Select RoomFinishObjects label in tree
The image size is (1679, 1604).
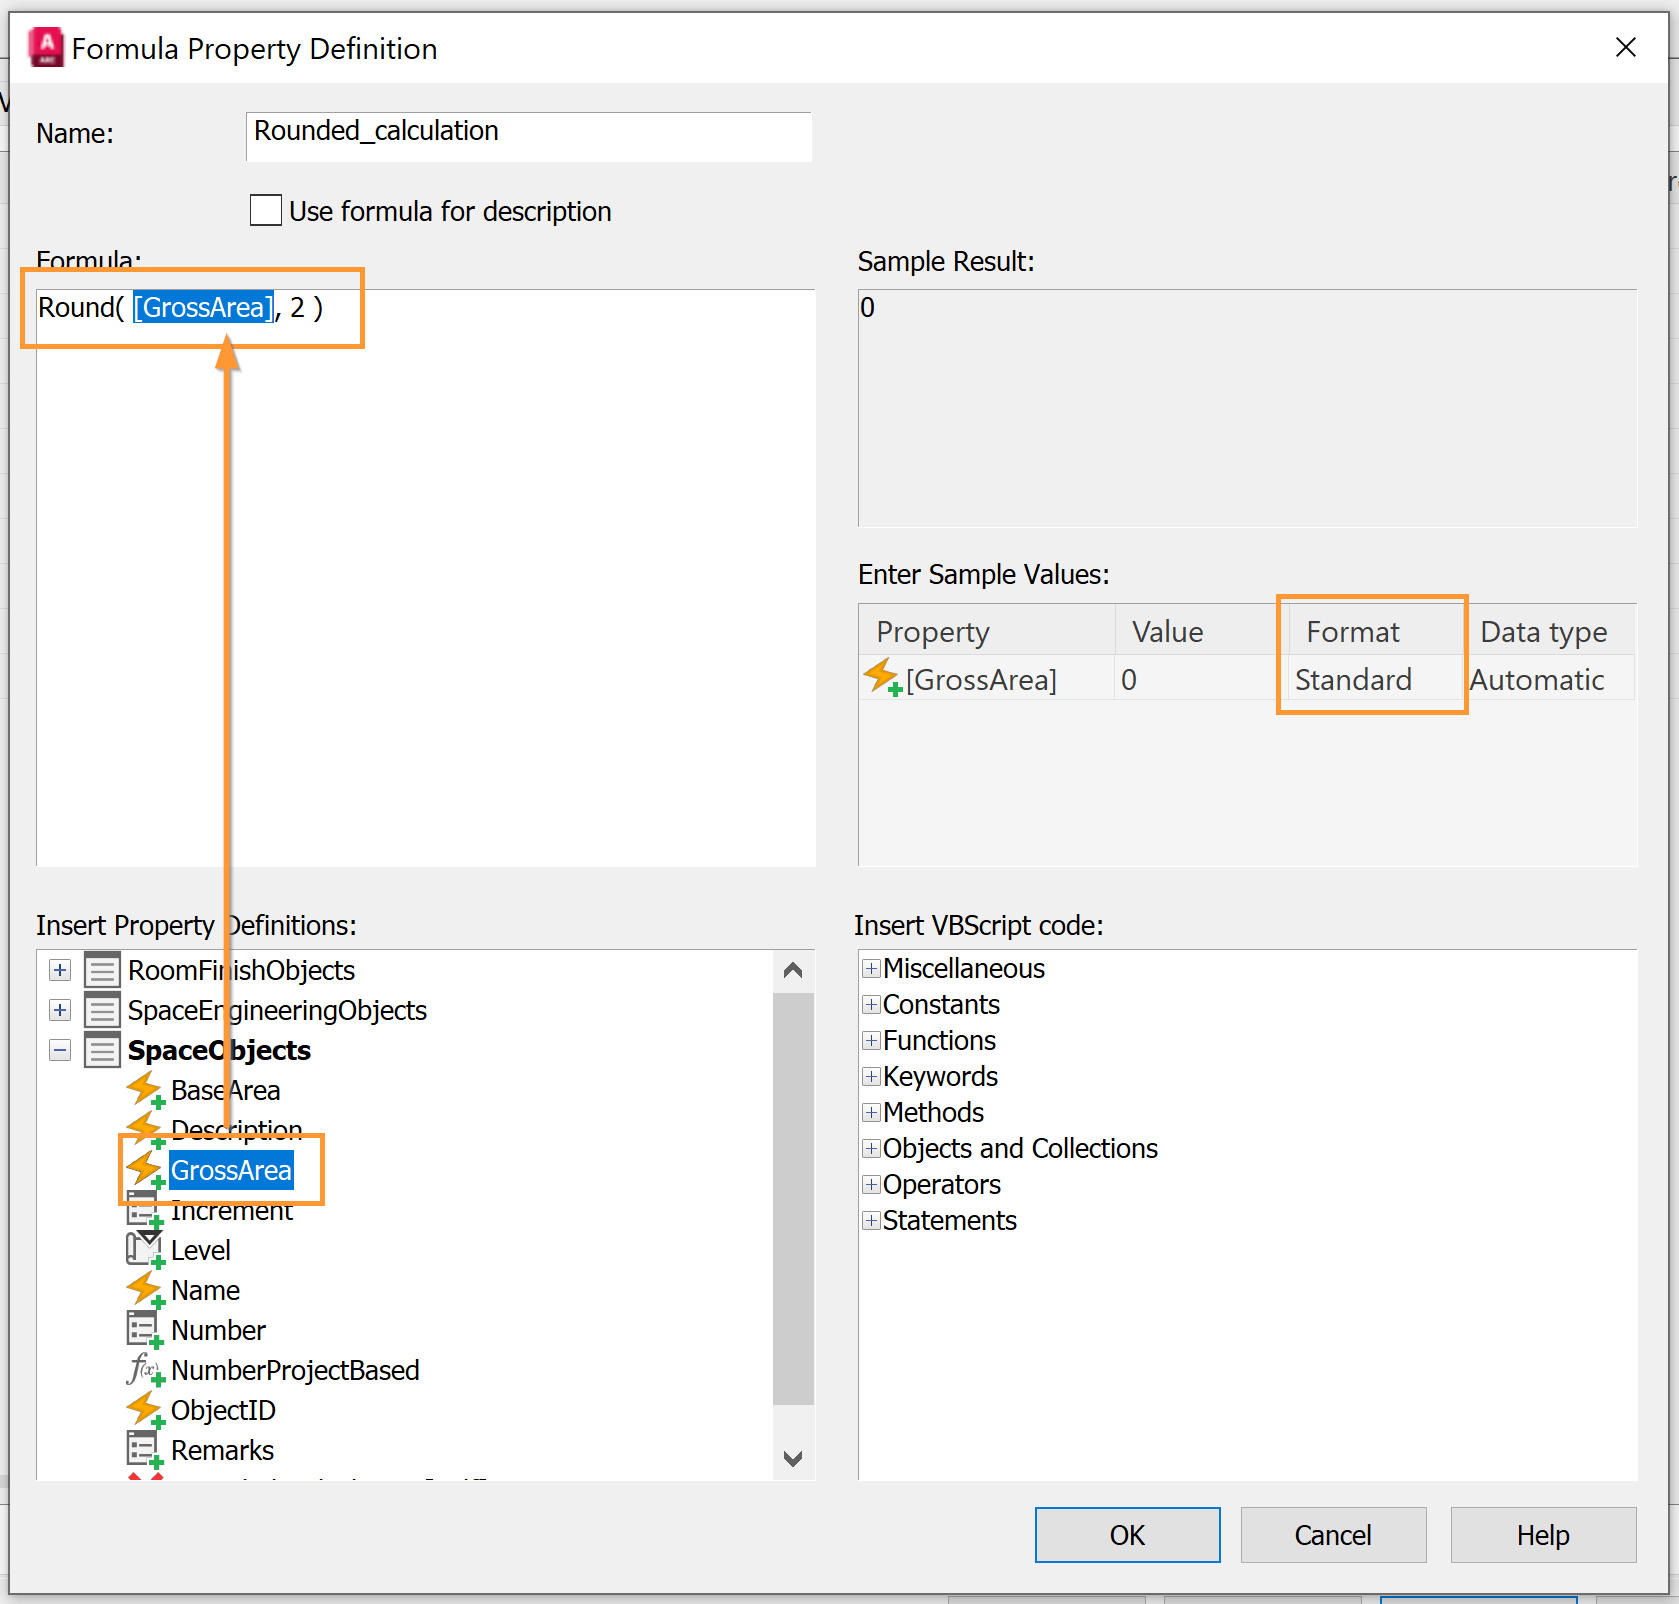(242, 970)
